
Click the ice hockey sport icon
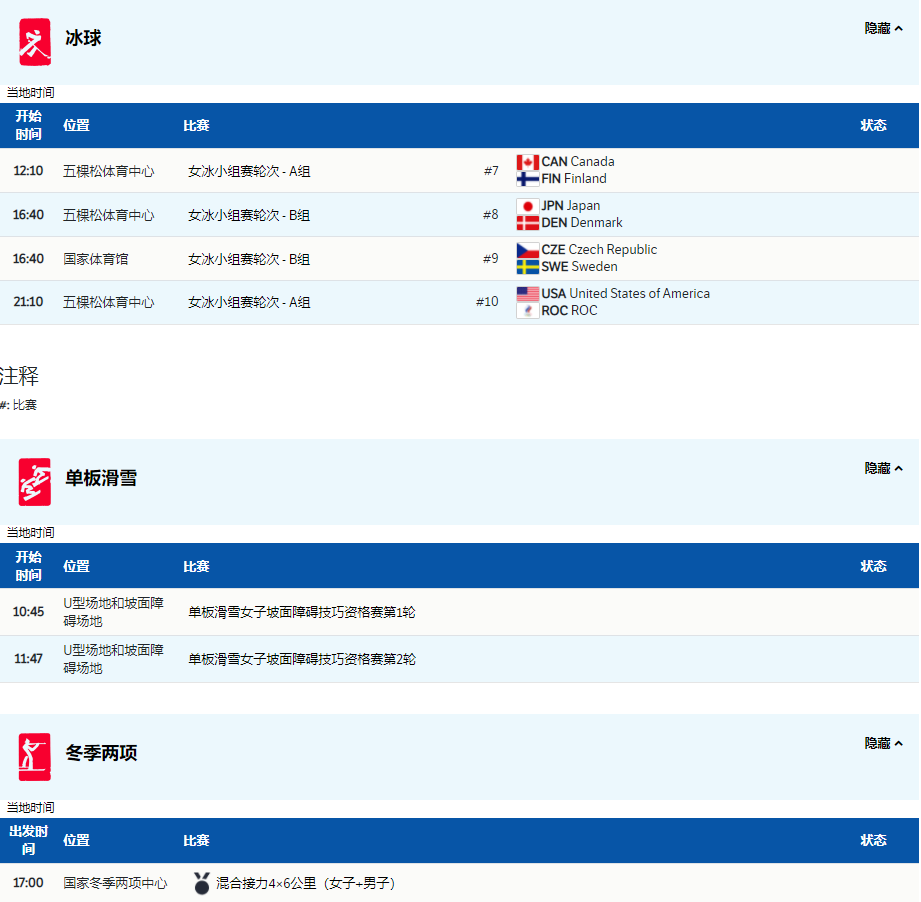34,42
